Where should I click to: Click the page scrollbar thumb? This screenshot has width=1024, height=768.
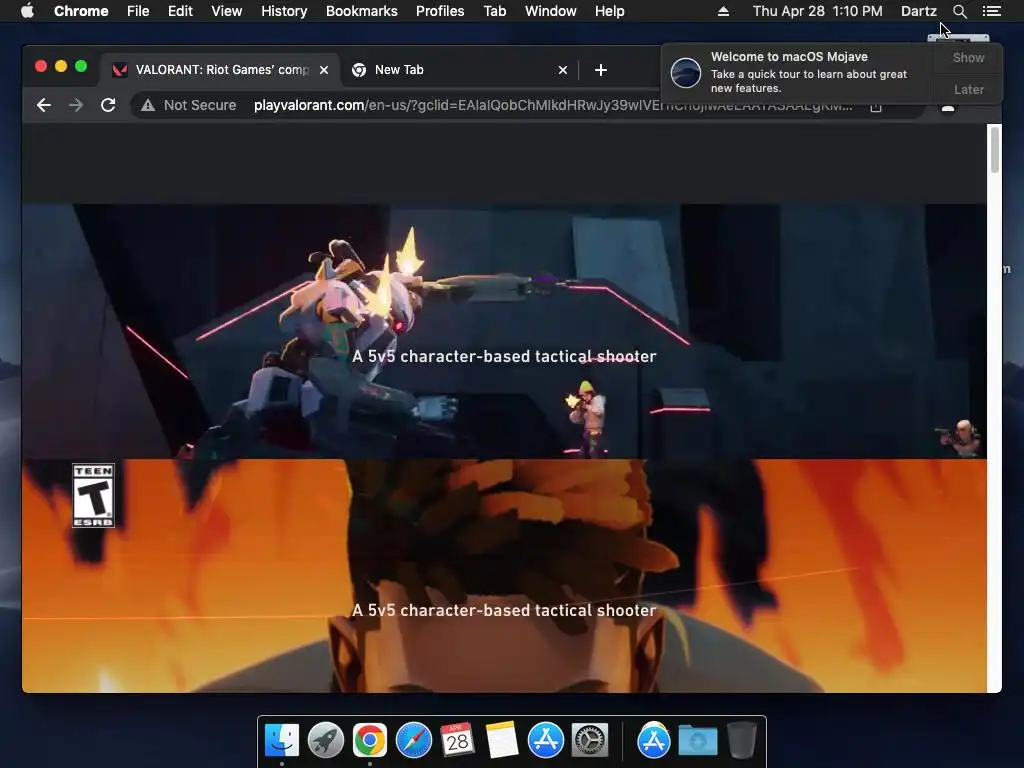point(995,150)
